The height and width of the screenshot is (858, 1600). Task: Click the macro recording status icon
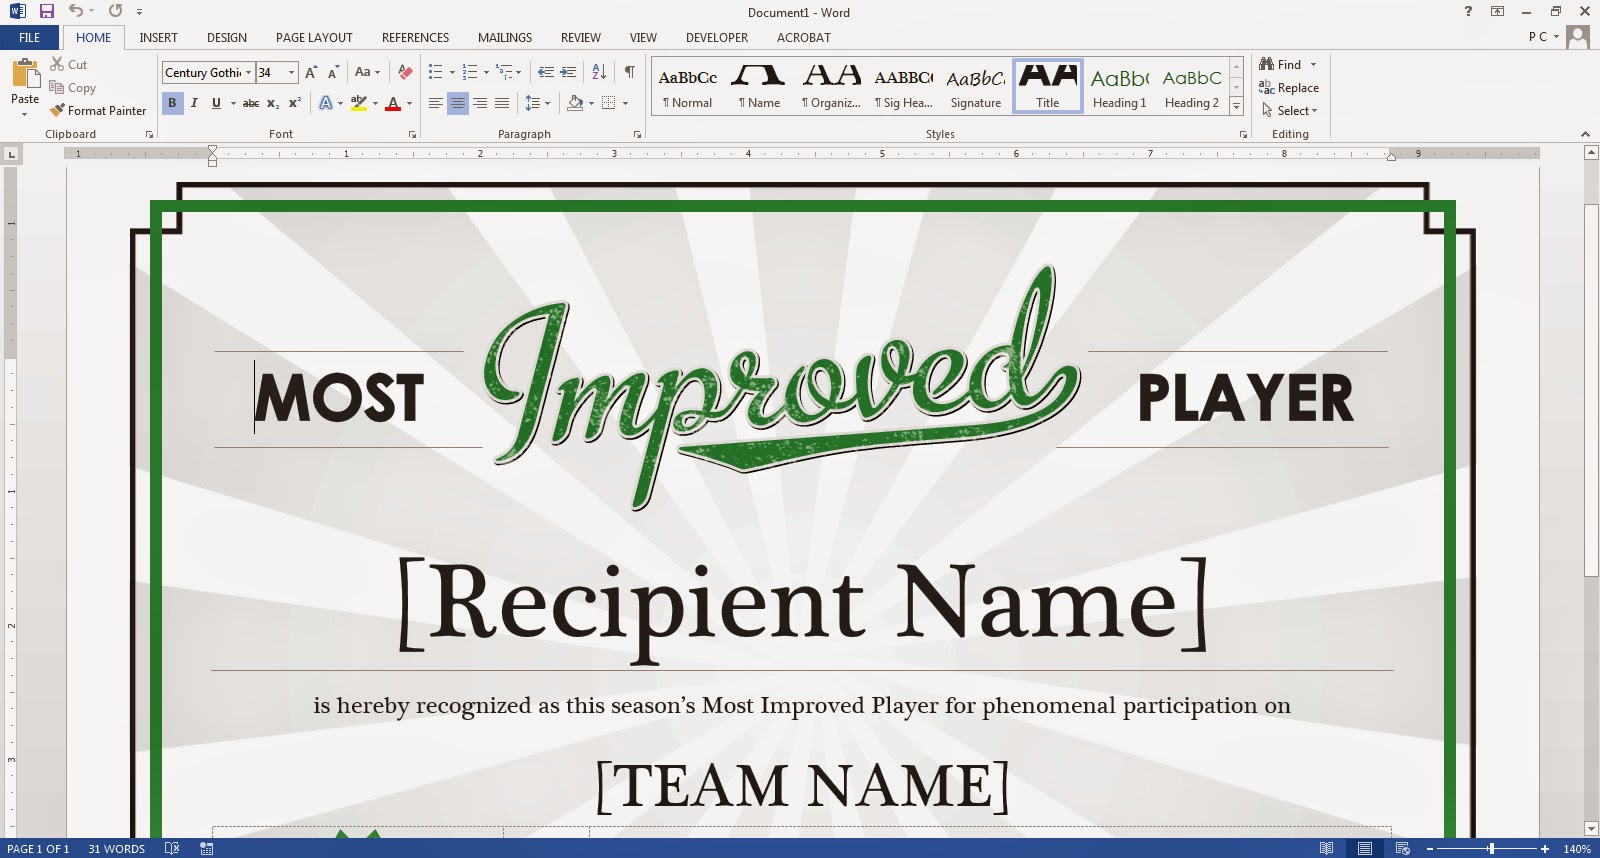pyautogui.click(x=207, y=849)
